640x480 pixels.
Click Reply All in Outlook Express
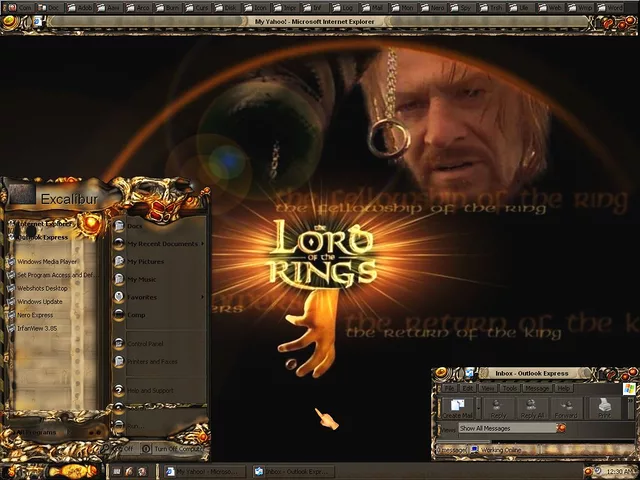[x=532, y=408]
